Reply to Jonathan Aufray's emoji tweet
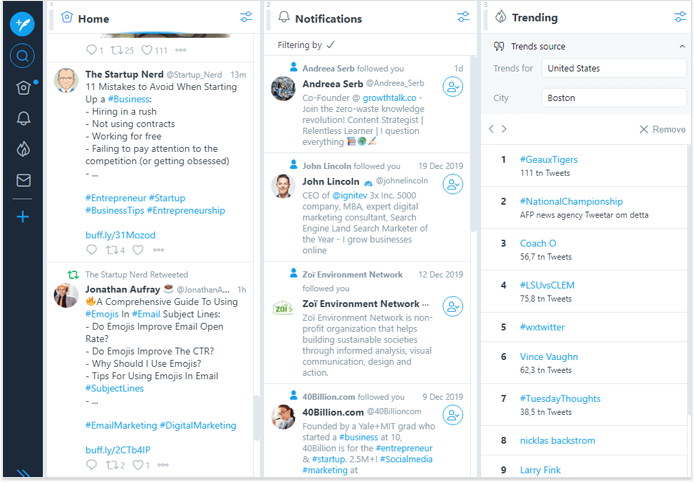This screenshot has width=694, height=482. coord(91,465)
